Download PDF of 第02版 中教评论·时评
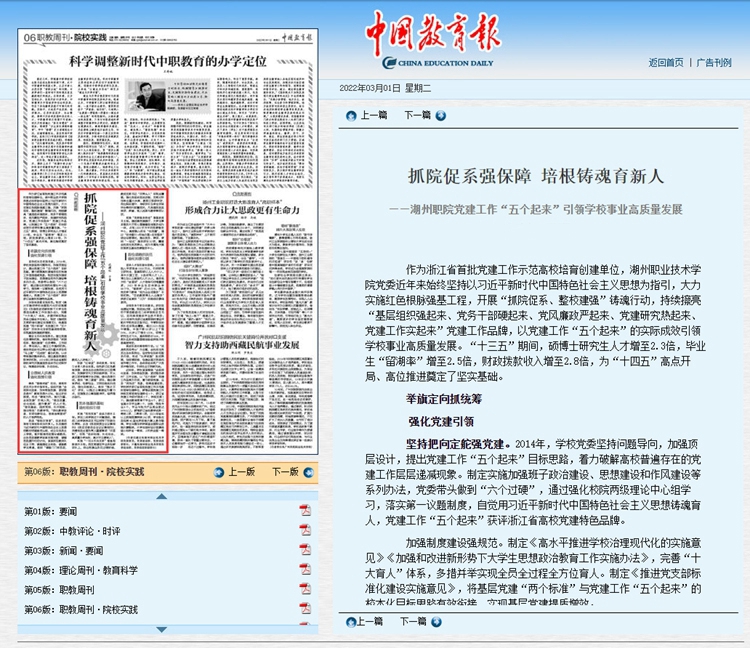The width and height of the screenshot is (750, 648). click(x=305, y=531)
